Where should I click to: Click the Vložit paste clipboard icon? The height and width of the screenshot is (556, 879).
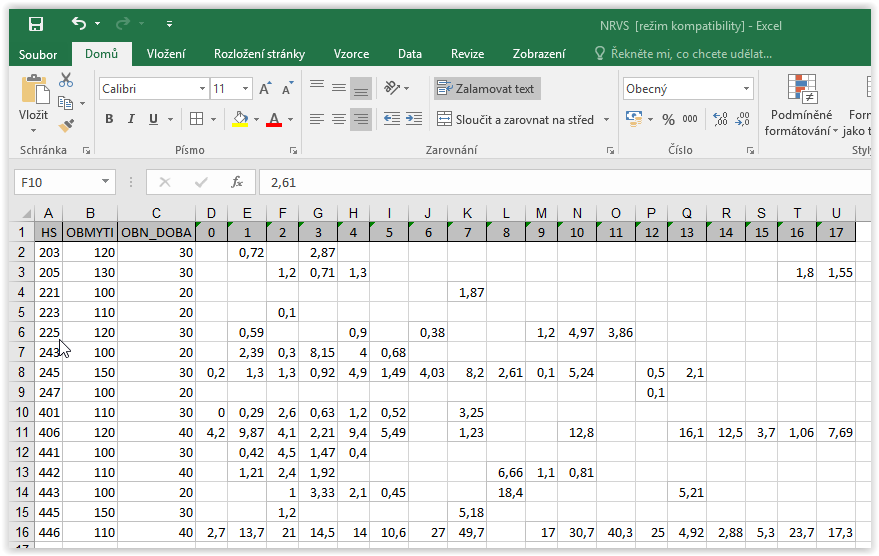pyautogui.click(x=34, y=90)
